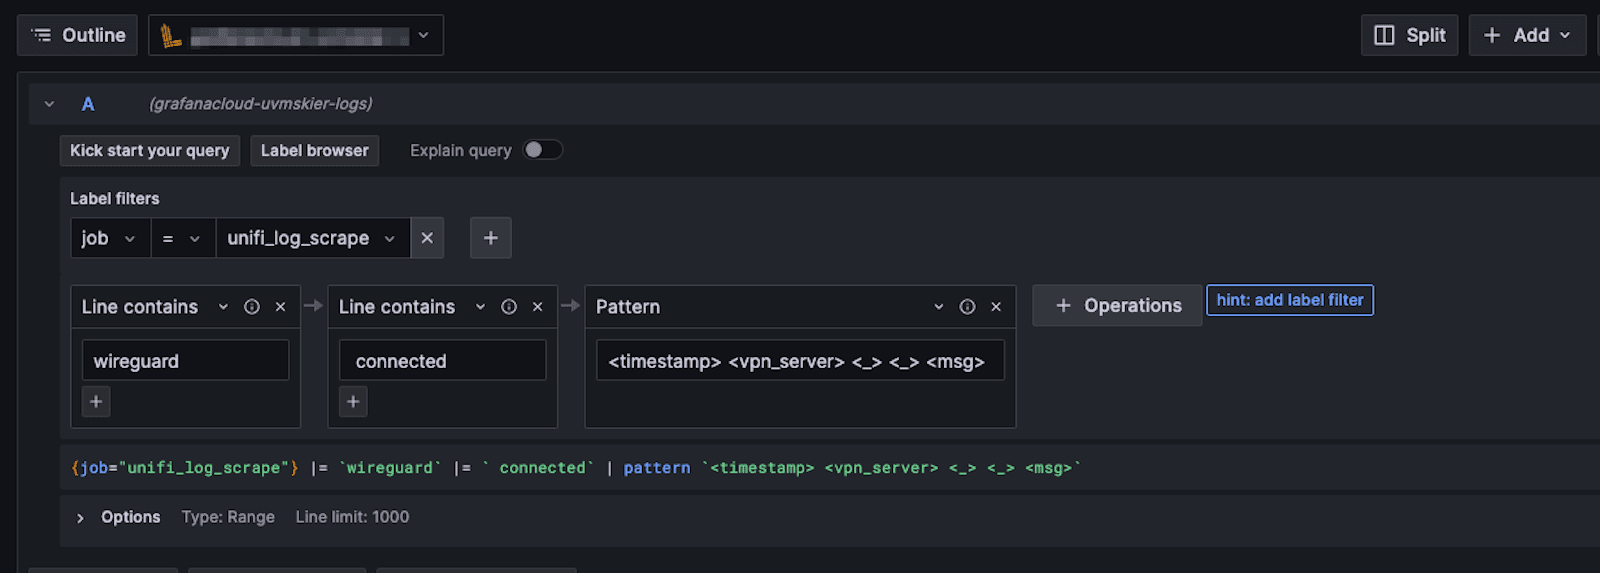Click the connected text field
The image size is (1600, 573).
click(x=443, y=361)
